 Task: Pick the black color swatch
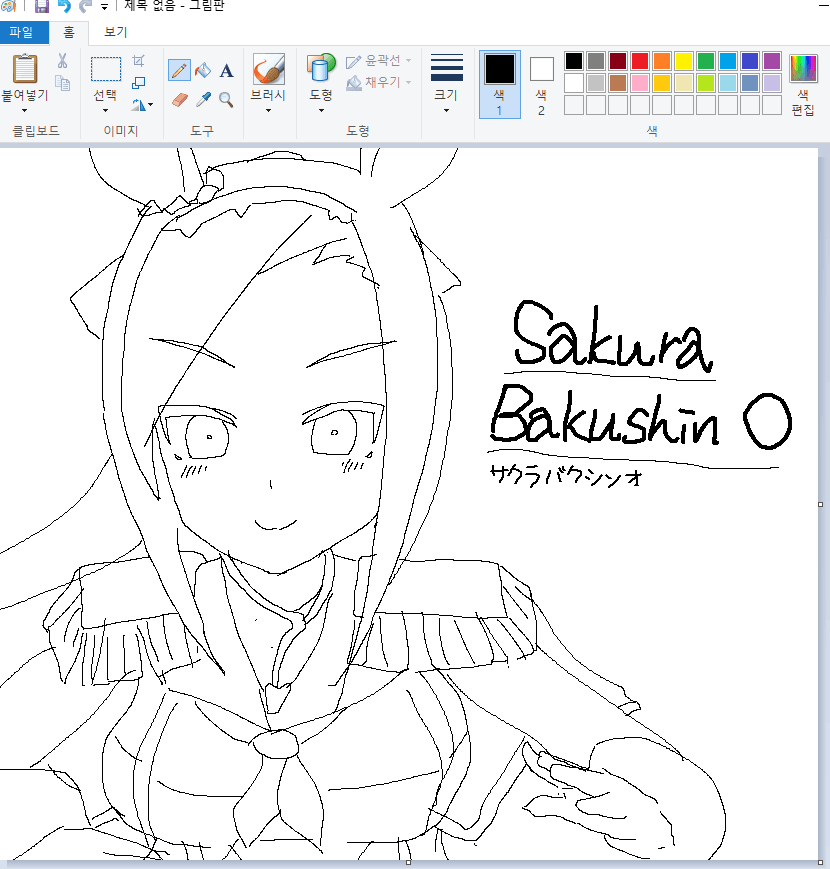(x=574, y=60)
